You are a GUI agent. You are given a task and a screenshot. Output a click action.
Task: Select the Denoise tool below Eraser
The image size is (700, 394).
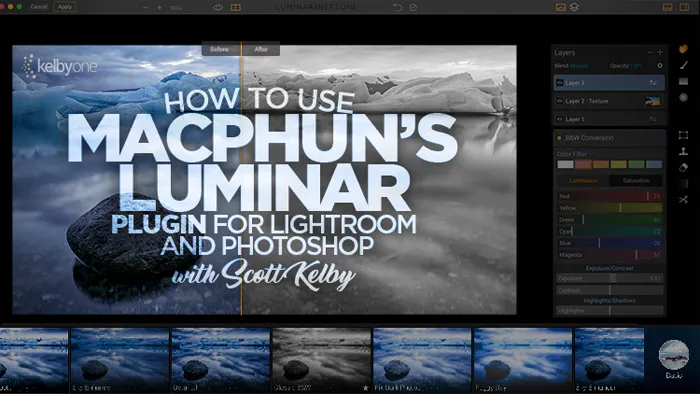[x=683, y=183]
